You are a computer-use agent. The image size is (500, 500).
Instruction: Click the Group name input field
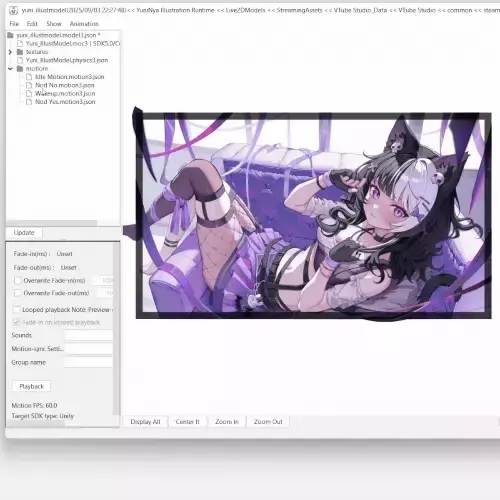pyautogui.click(x=88, y=362)
